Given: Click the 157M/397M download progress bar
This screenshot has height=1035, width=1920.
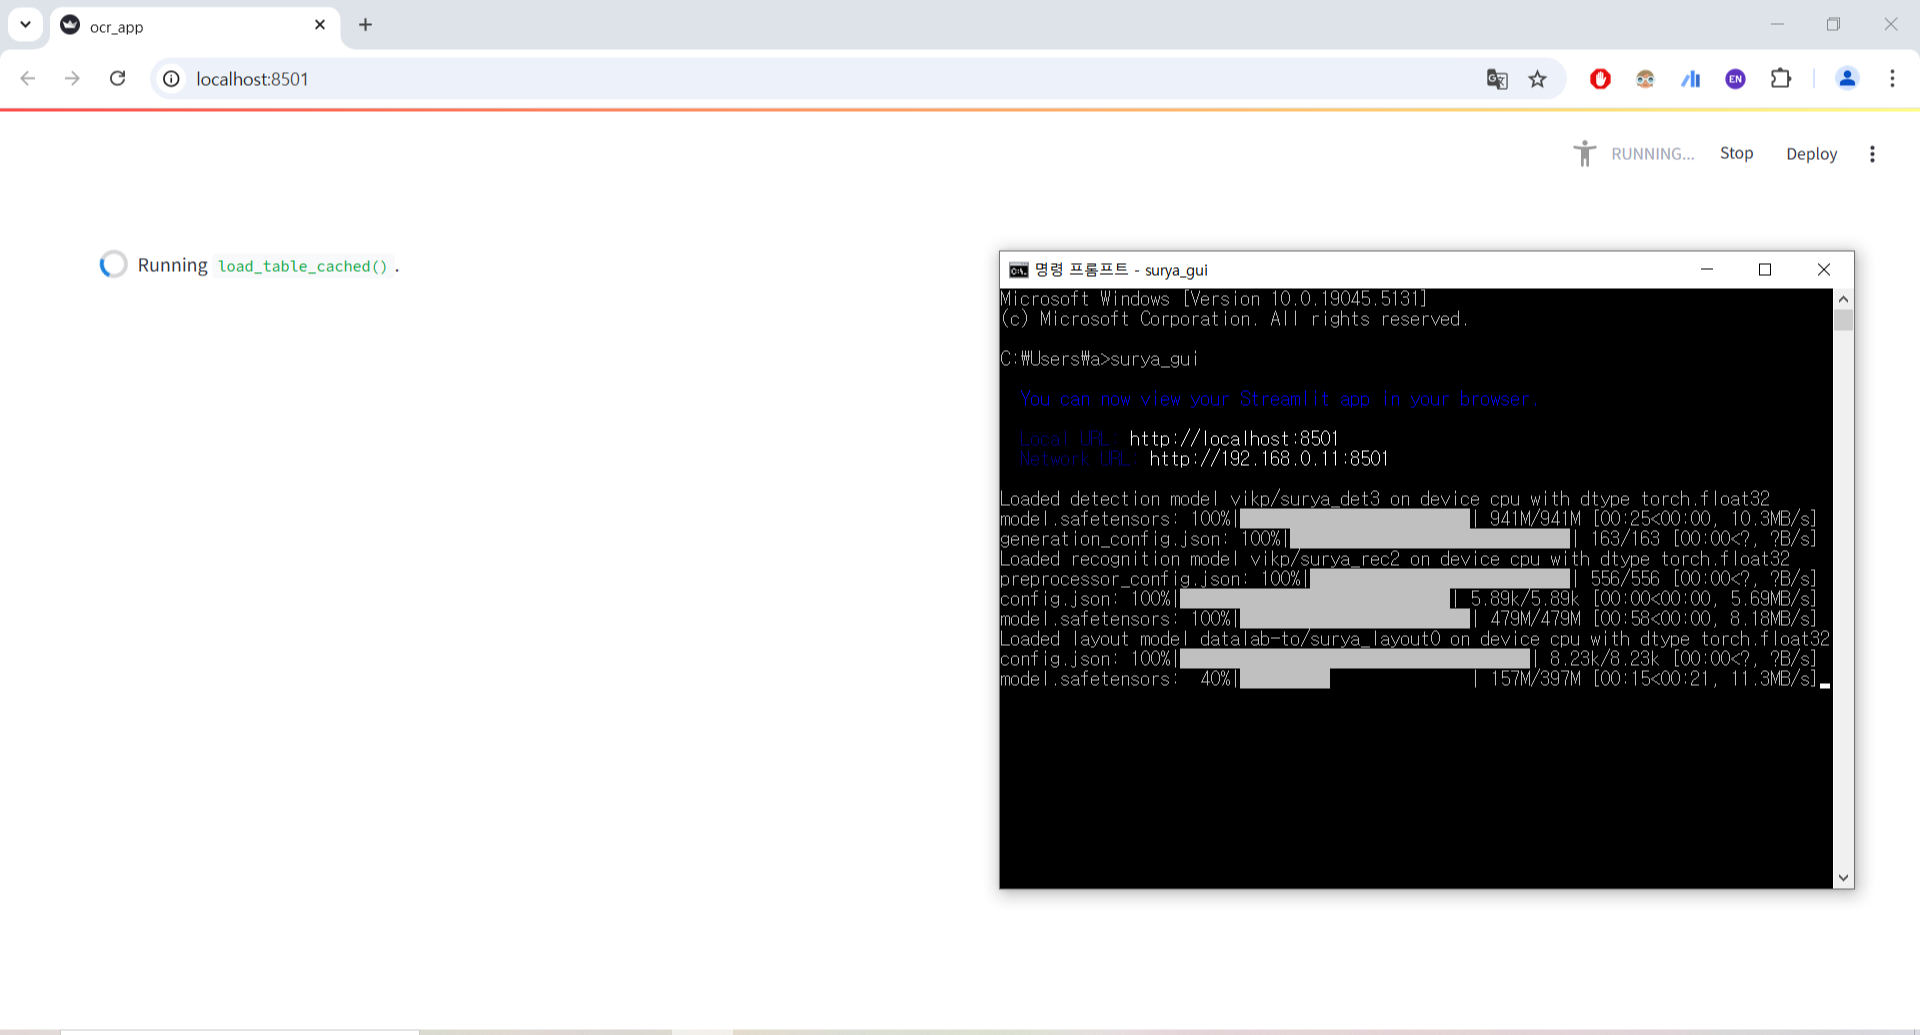Looking at the screenshot, I should [x=1356, y=679].
